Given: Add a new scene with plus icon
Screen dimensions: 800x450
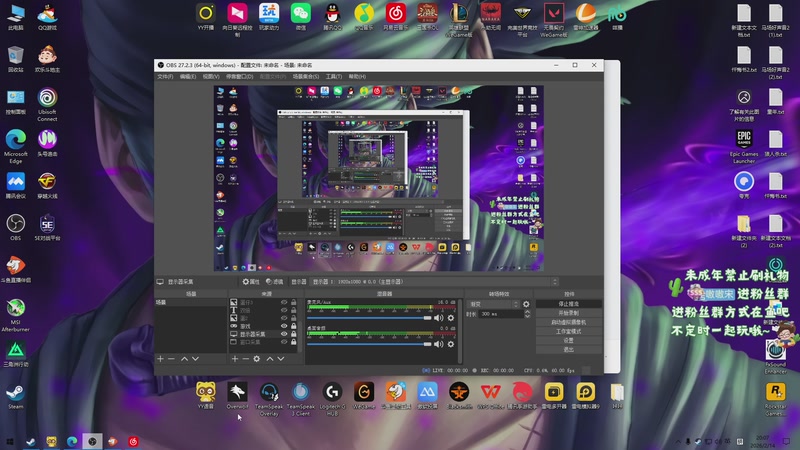Looking at the screenshot, I should (160, 359).
